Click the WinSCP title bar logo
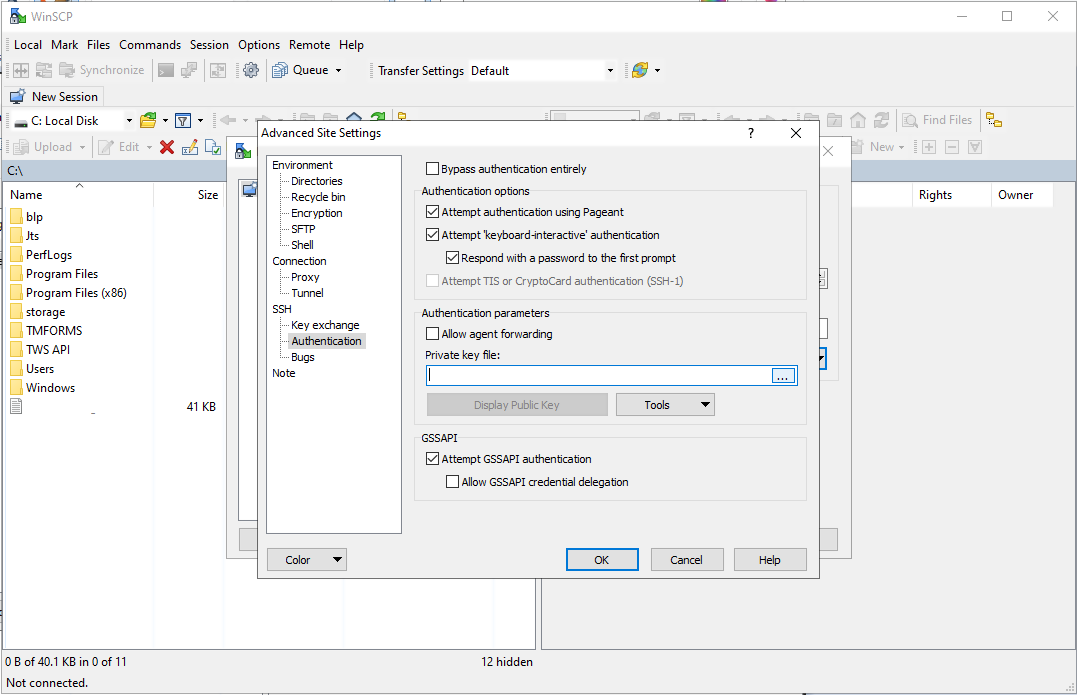 [18, 16]
